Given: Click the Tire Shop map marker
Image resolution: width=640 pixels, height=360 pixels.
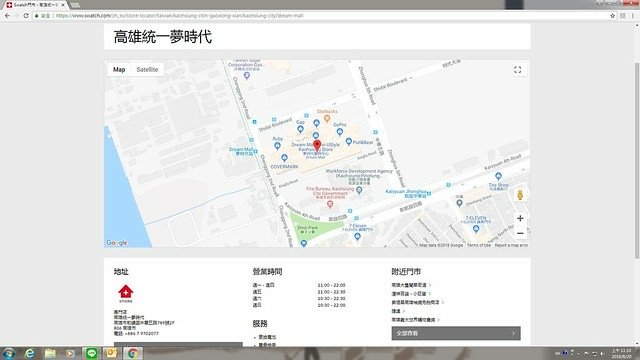Looking at the screenshot, I should [x=498, y=176].
